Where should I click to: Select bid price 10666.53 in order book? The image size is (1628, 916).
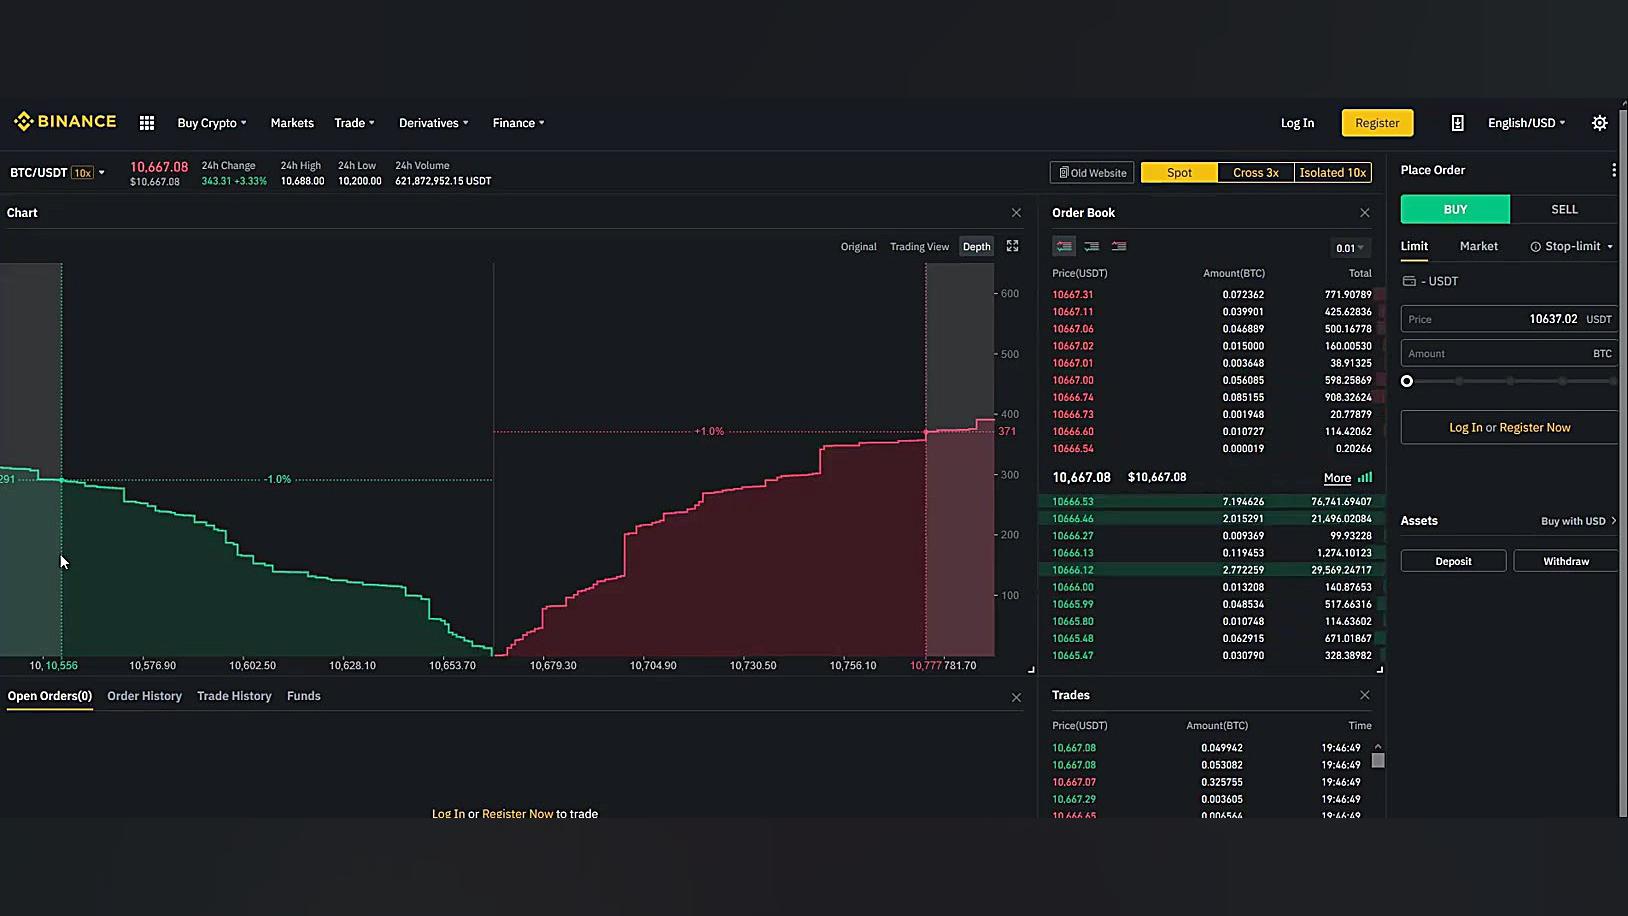tap(1072, 502)
